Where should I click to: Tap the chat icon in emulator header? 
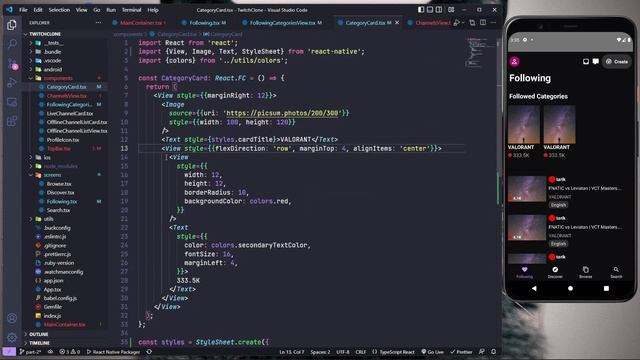click(596, 62)
